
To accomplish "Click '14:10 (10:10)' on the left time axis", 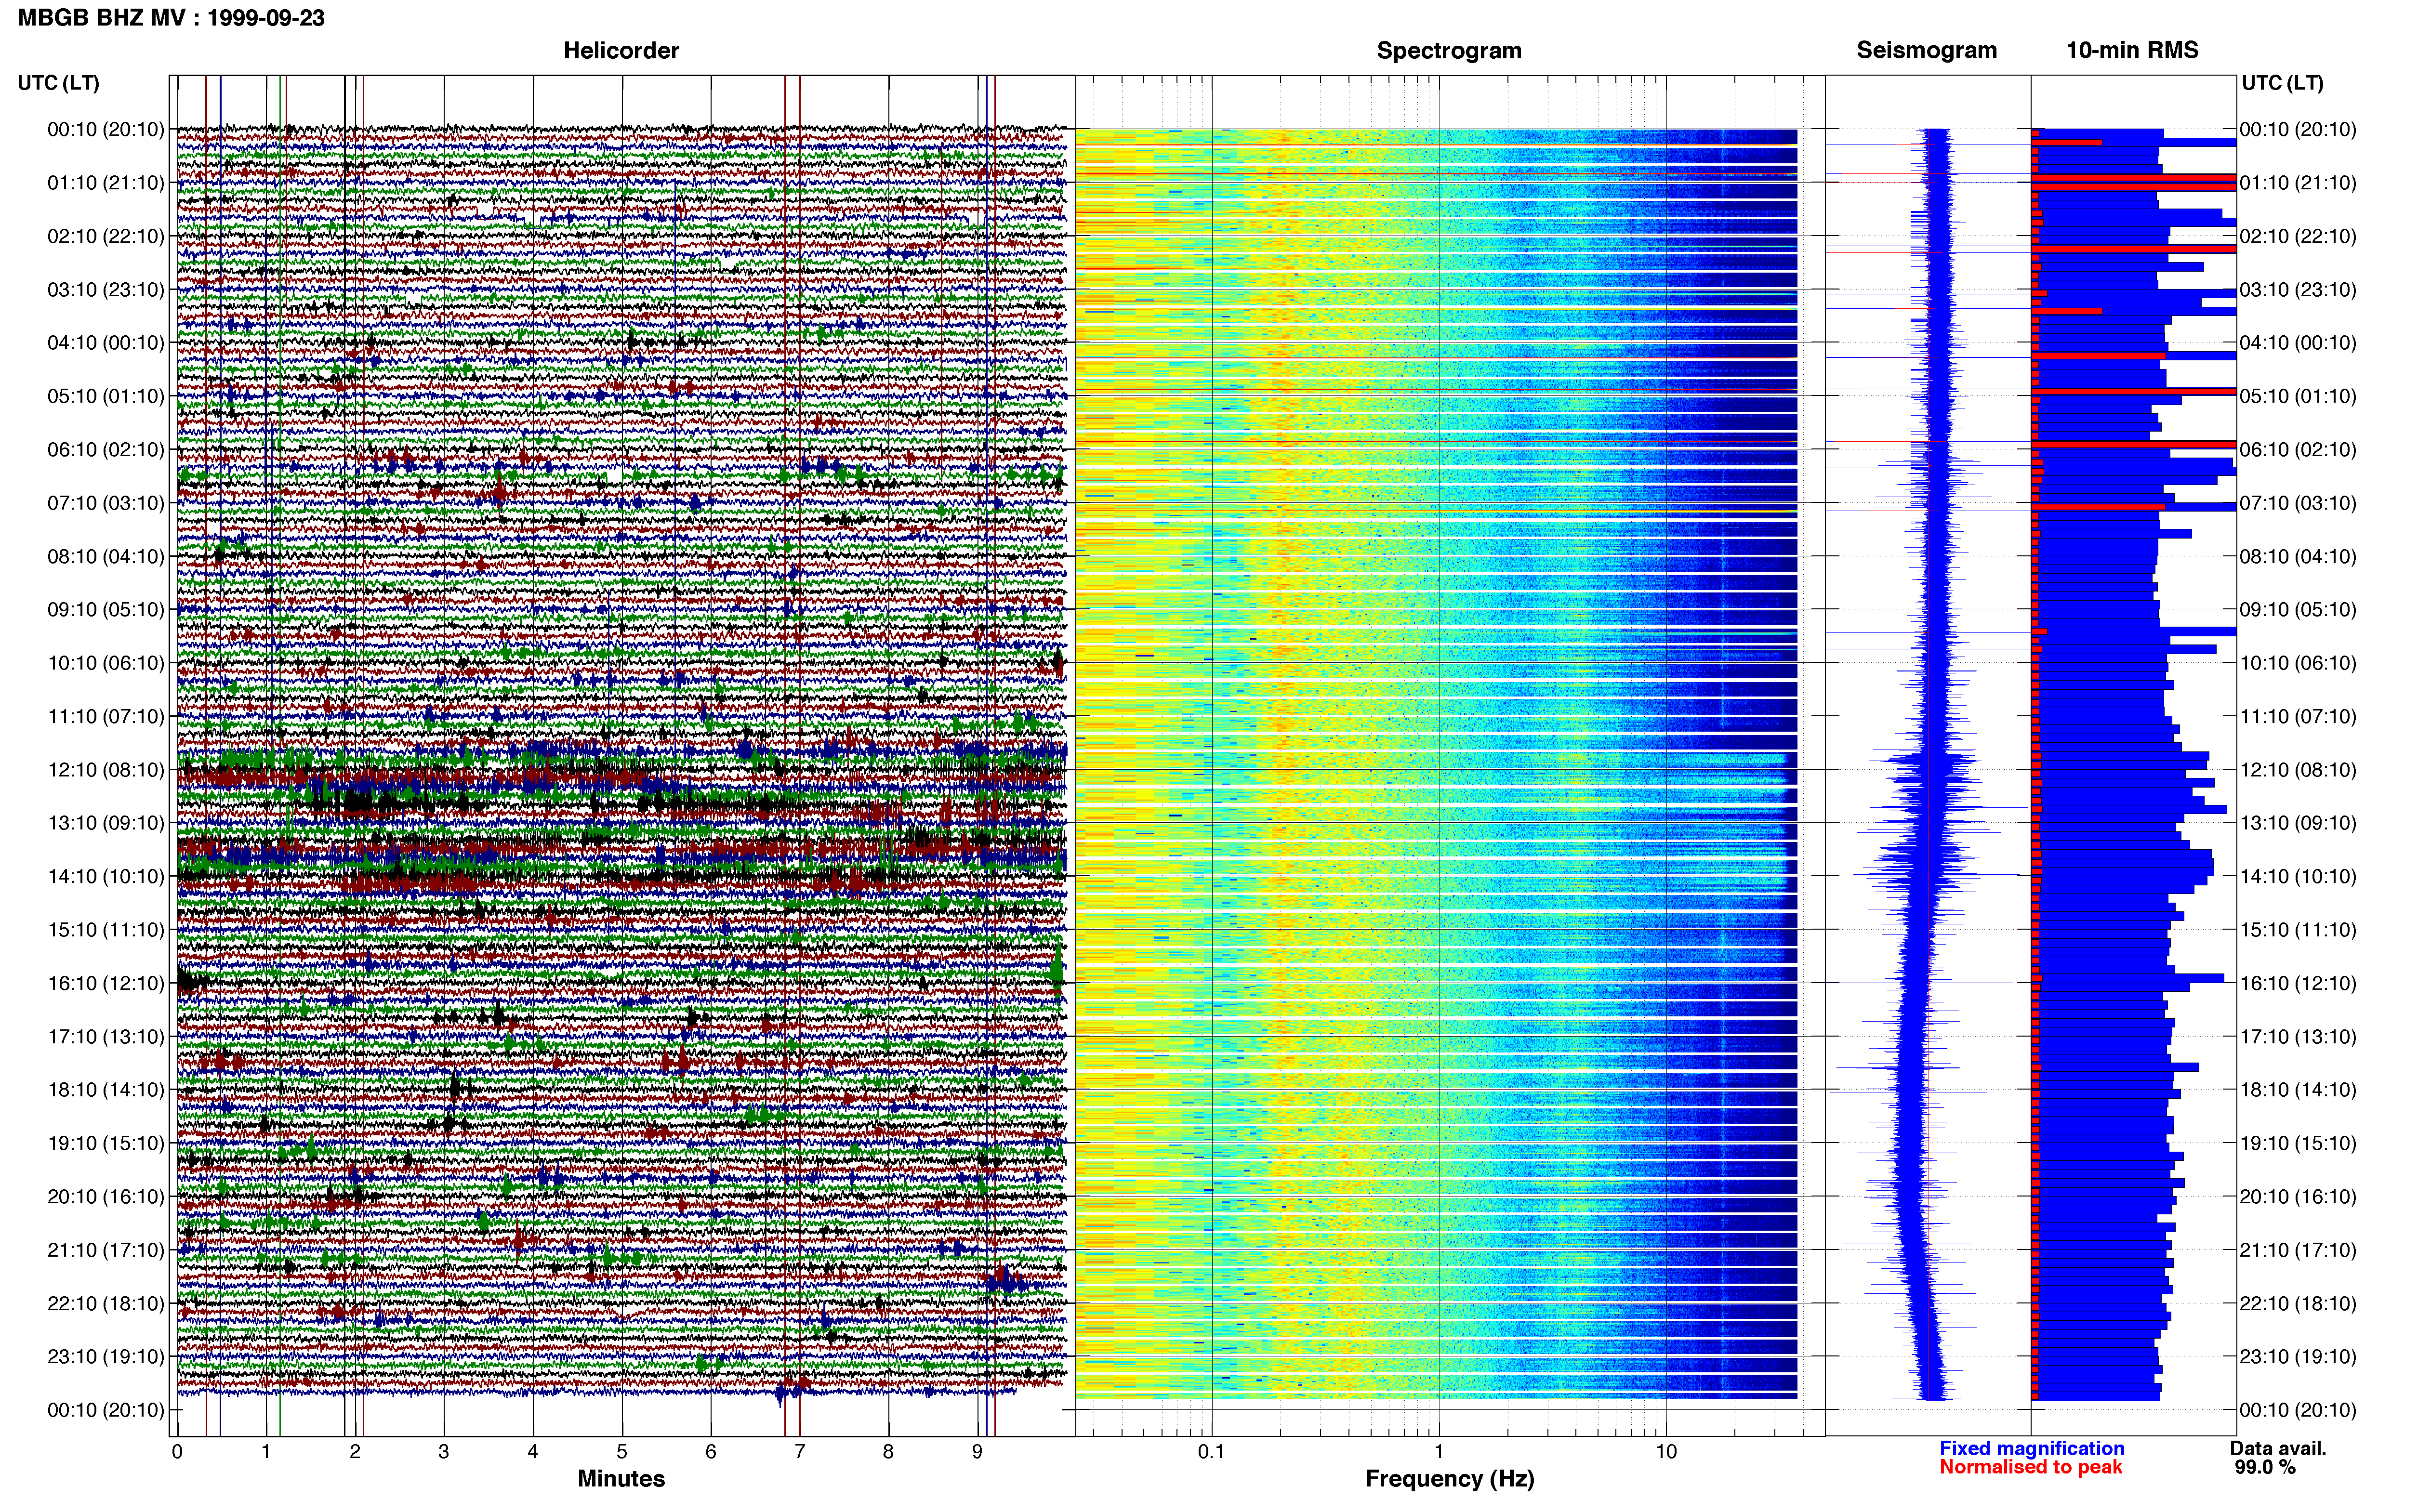I will (106, 876).
